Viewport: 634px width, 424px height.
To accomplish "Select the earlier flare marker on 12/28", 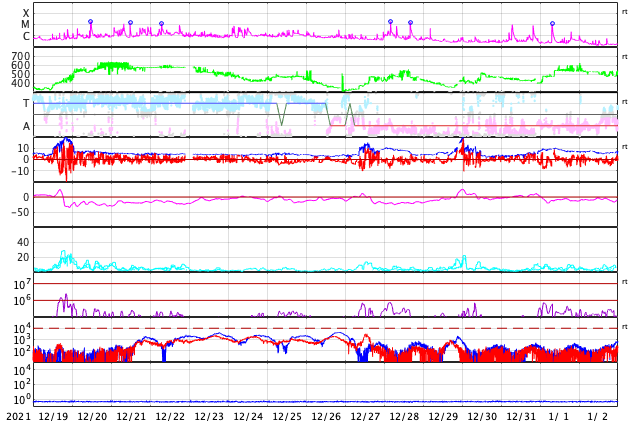I will (390, 21).
